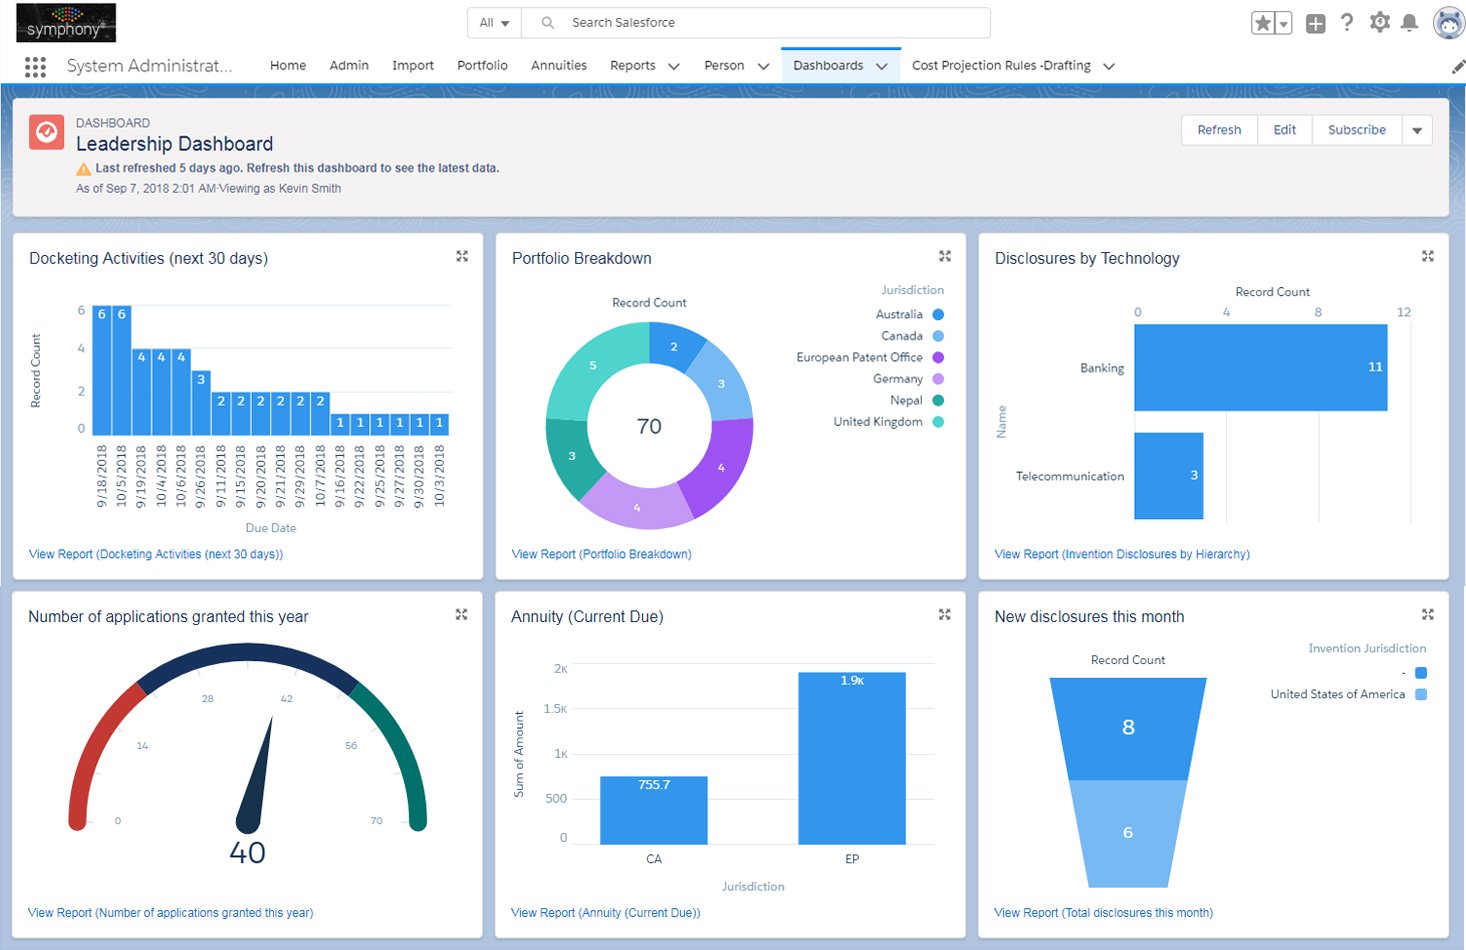Open the Portfolio tab
Image resolution: width=1466 pixels, height=950 pixels.
[482, 66]
